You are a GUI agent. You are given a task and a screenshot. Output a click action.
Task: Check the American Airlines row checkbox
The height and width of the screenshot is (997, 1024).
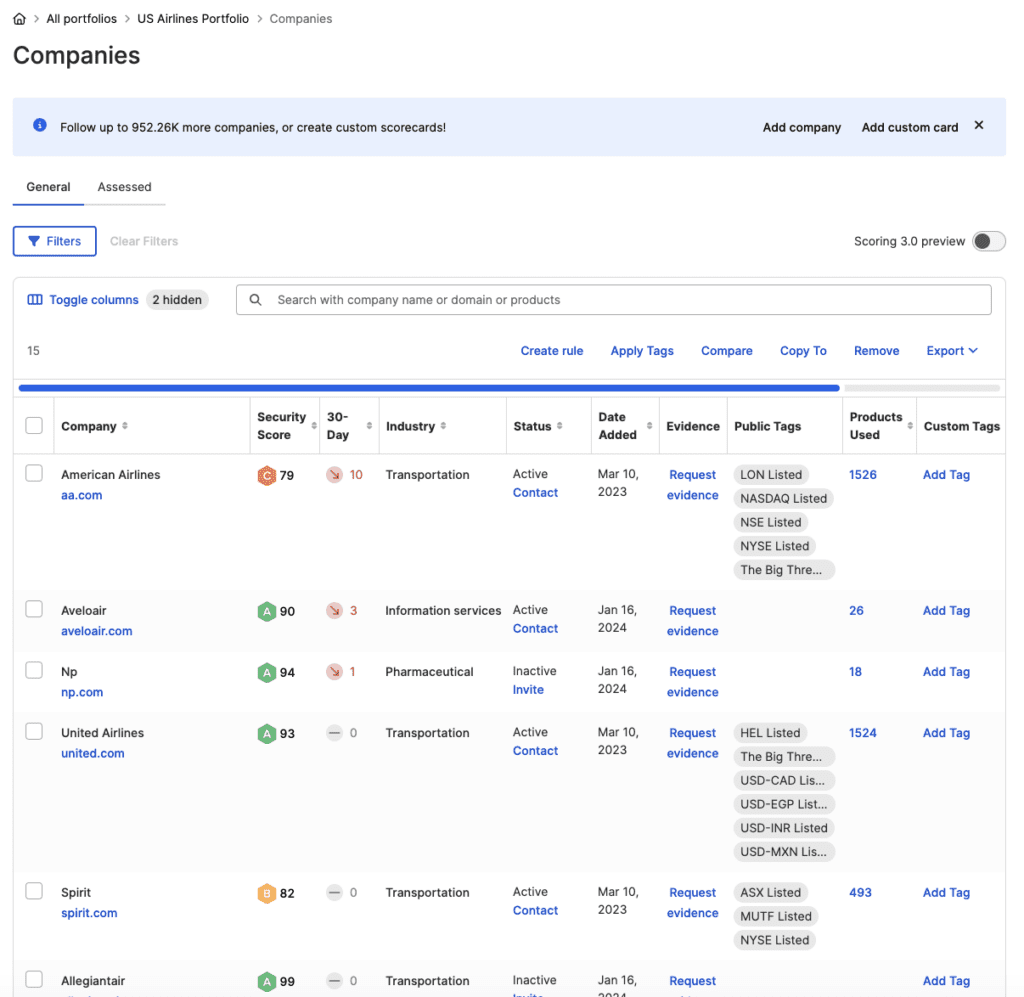coord(34,473)
